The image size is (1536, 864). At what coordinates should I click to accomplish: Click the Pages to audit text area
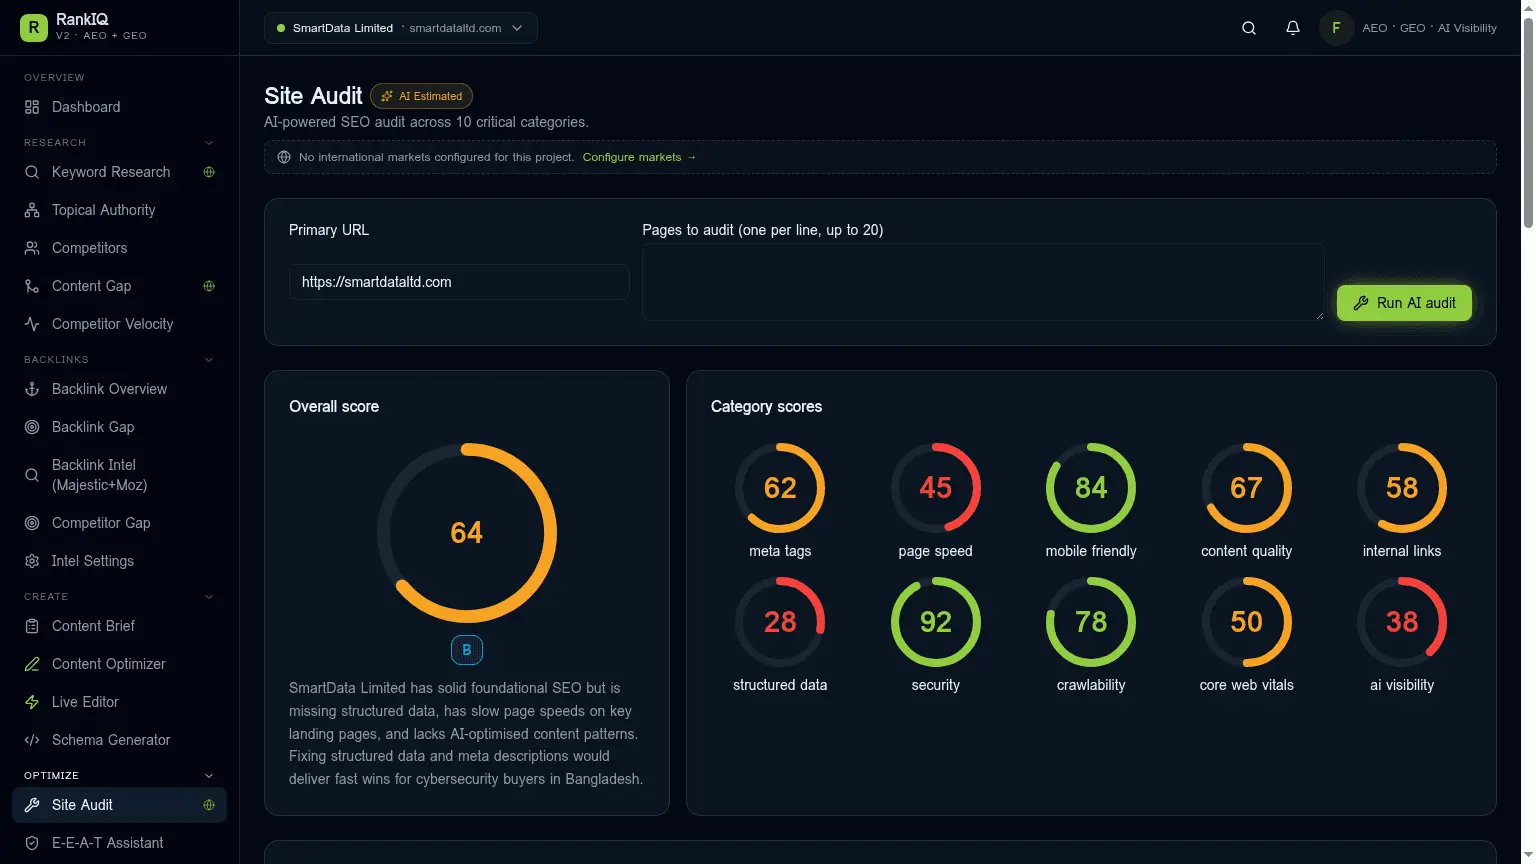(x=983, y=282)
